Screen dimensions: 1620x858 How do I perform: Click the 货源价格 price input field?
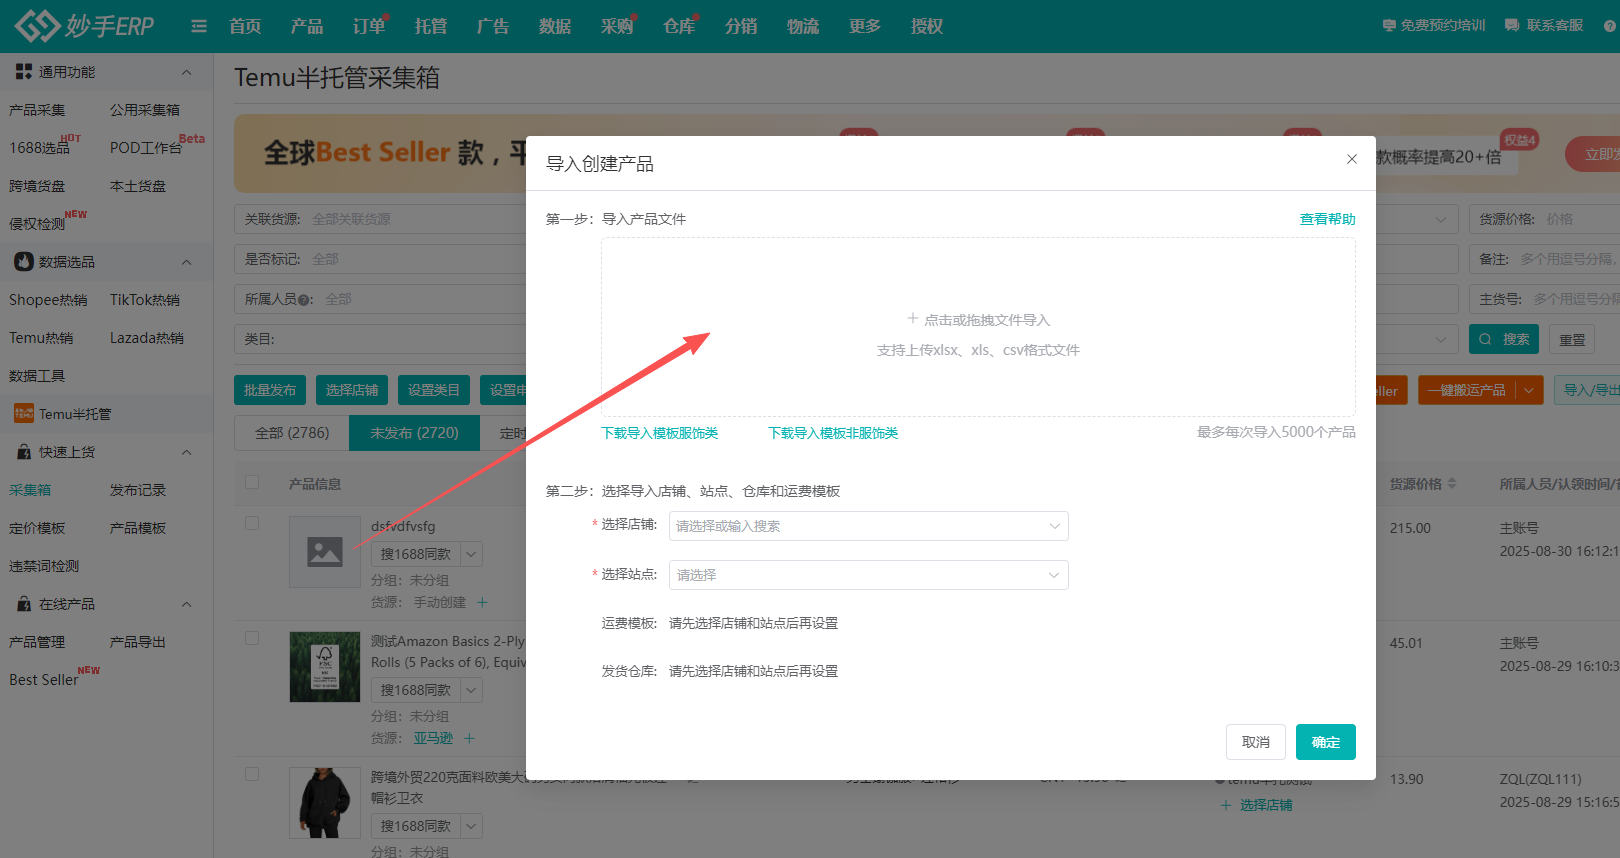coord(1545,219)
